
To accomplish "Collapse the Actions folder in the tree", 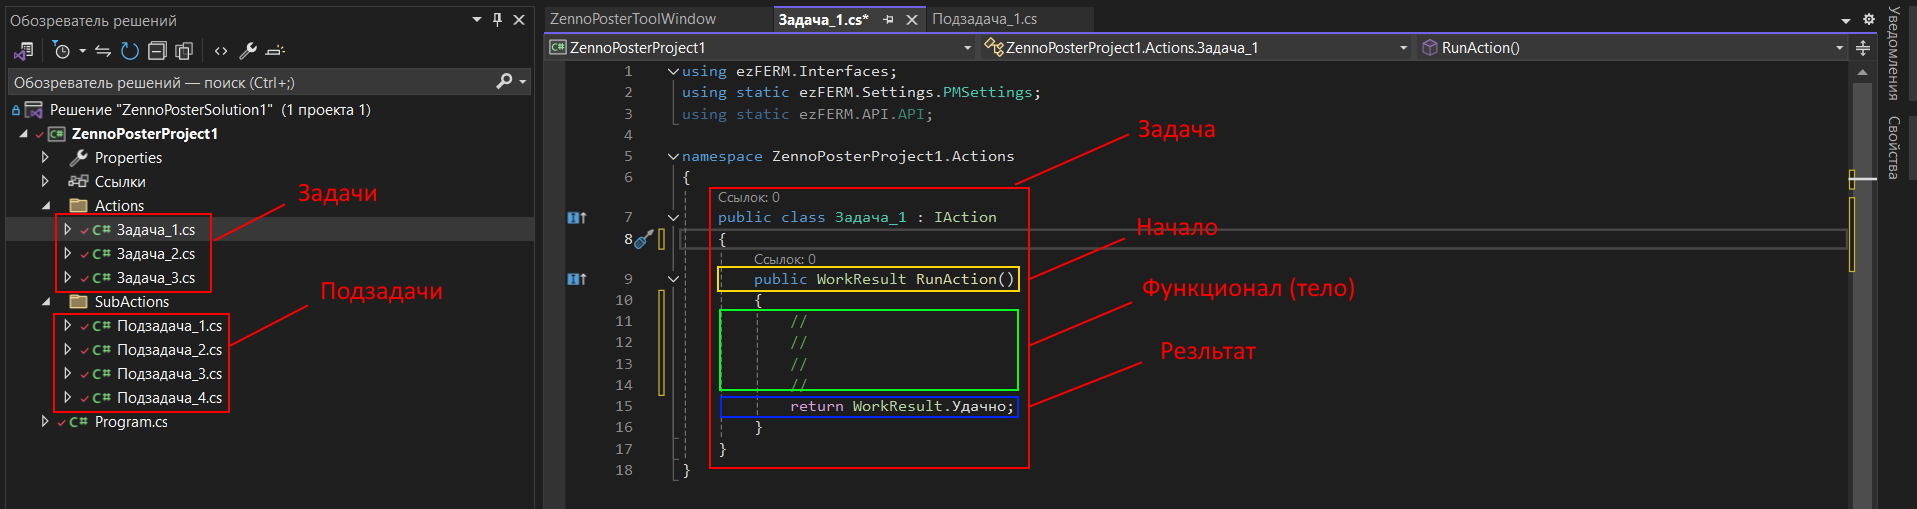I will [46, 206].
